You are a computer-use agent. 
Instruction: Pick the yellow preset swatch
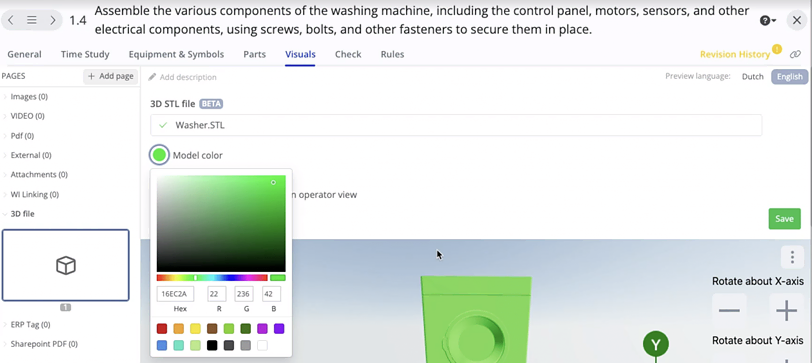click(x=195, y=329)
